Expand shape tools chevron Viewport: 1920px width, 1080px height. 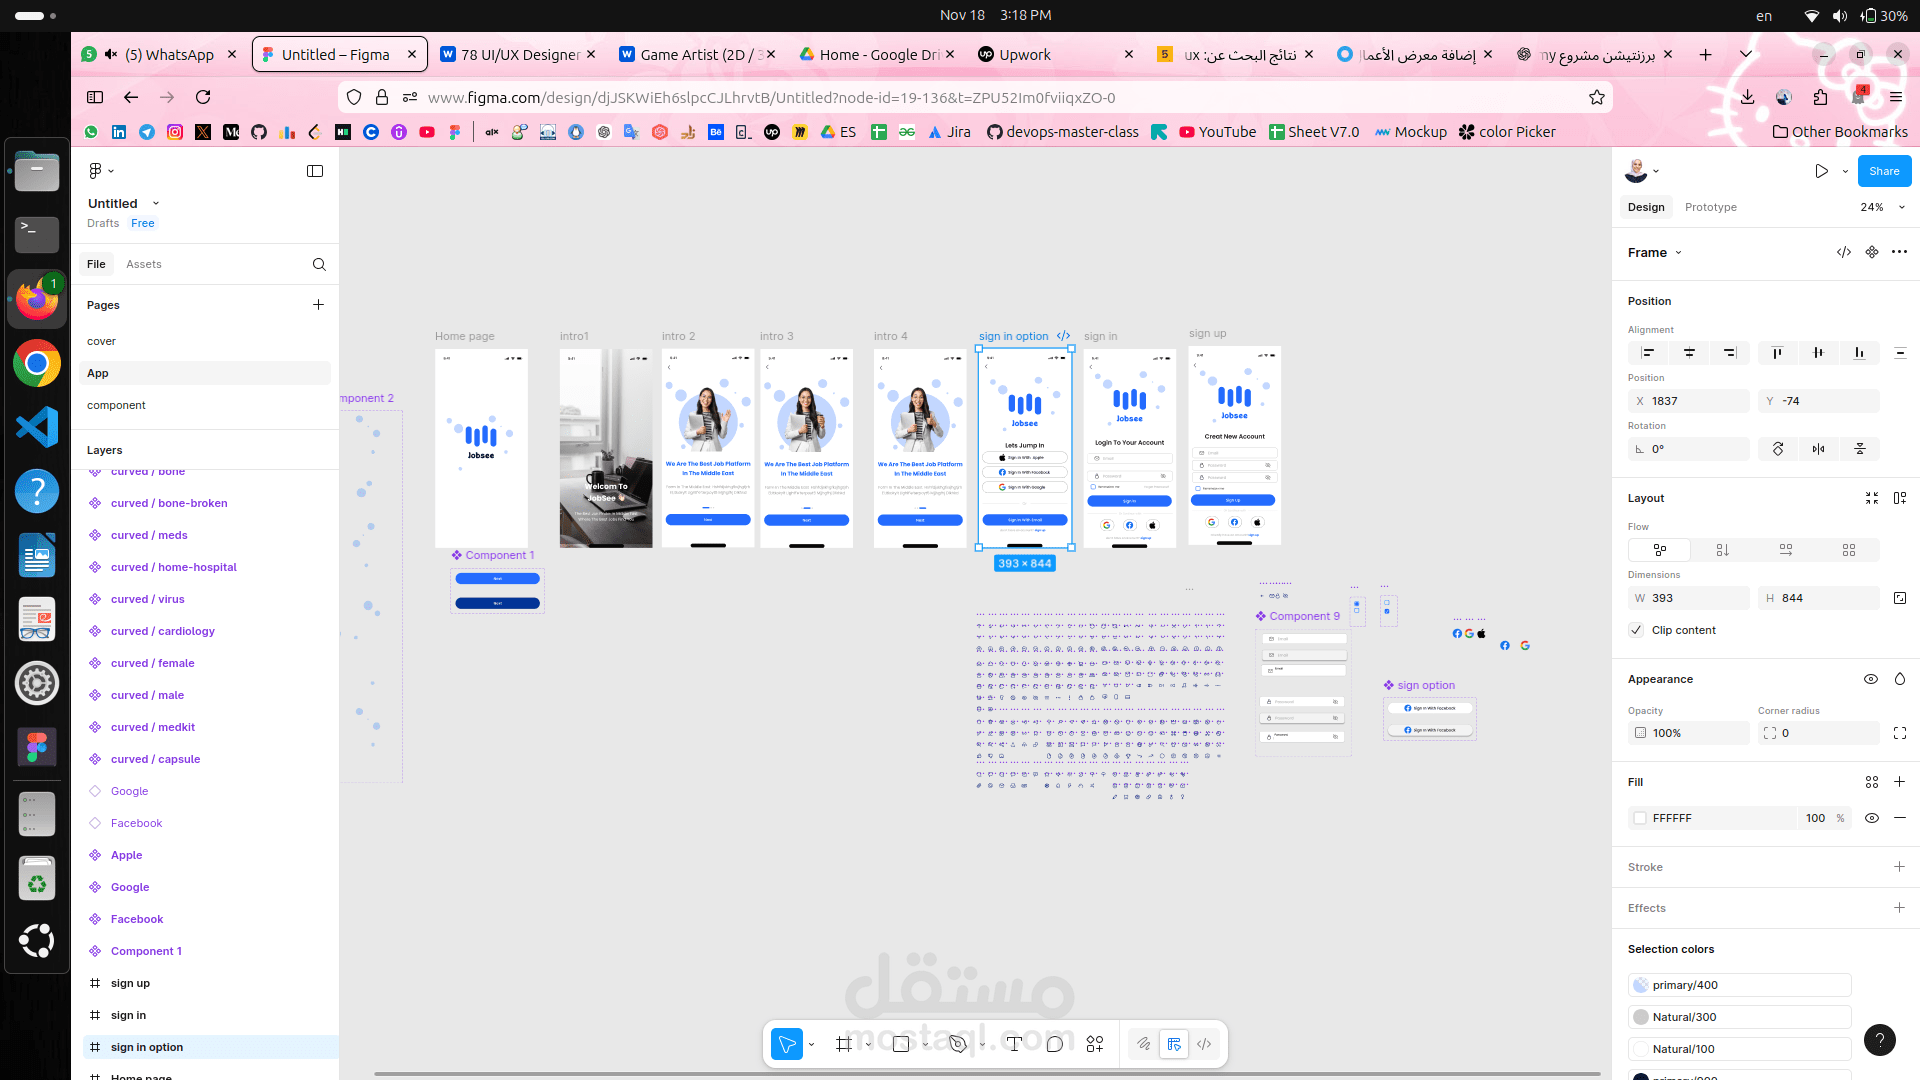pyautogui.click(x=925, y=1044)
